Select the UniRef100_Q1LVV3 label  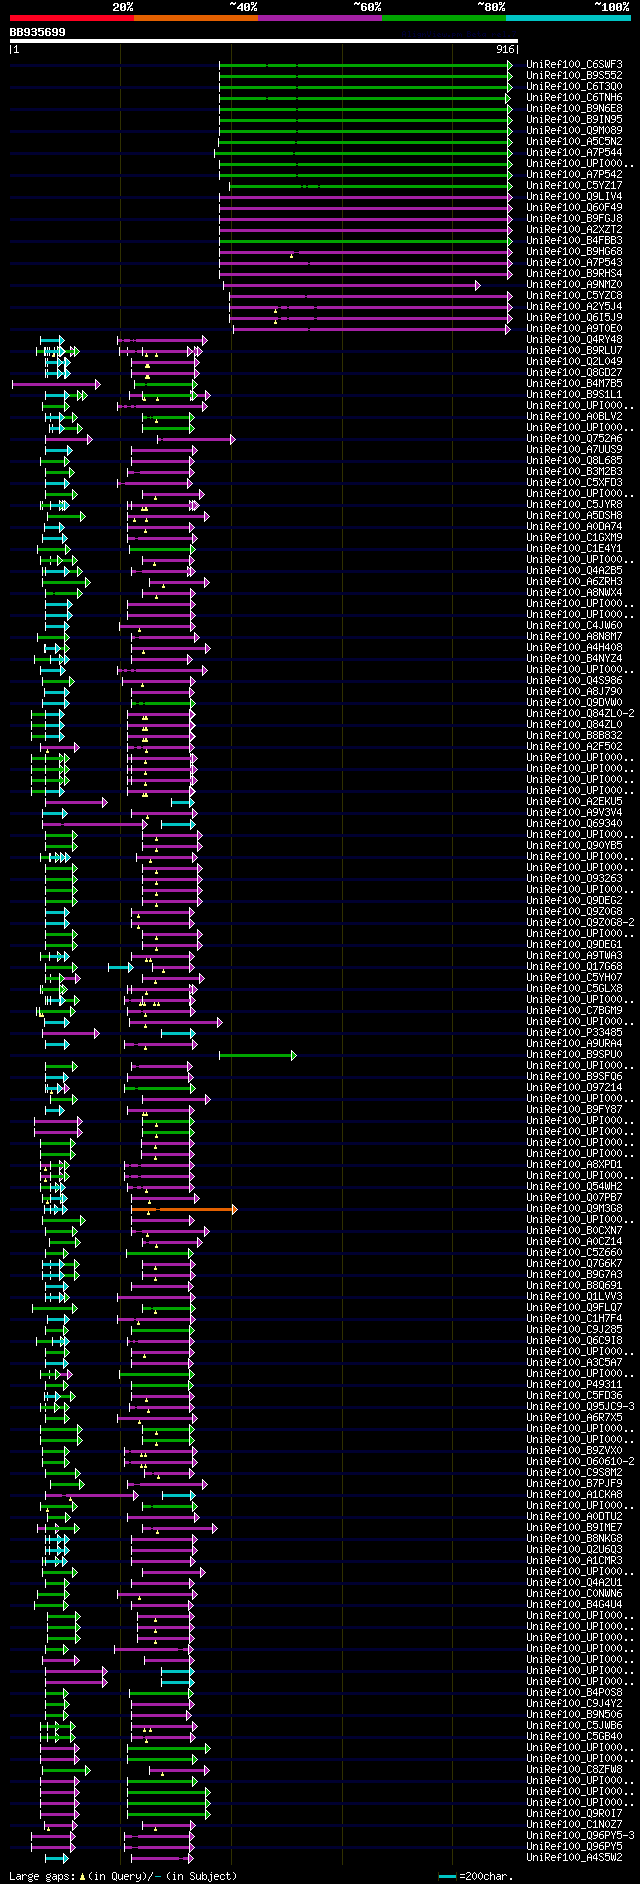(574, 1296)
